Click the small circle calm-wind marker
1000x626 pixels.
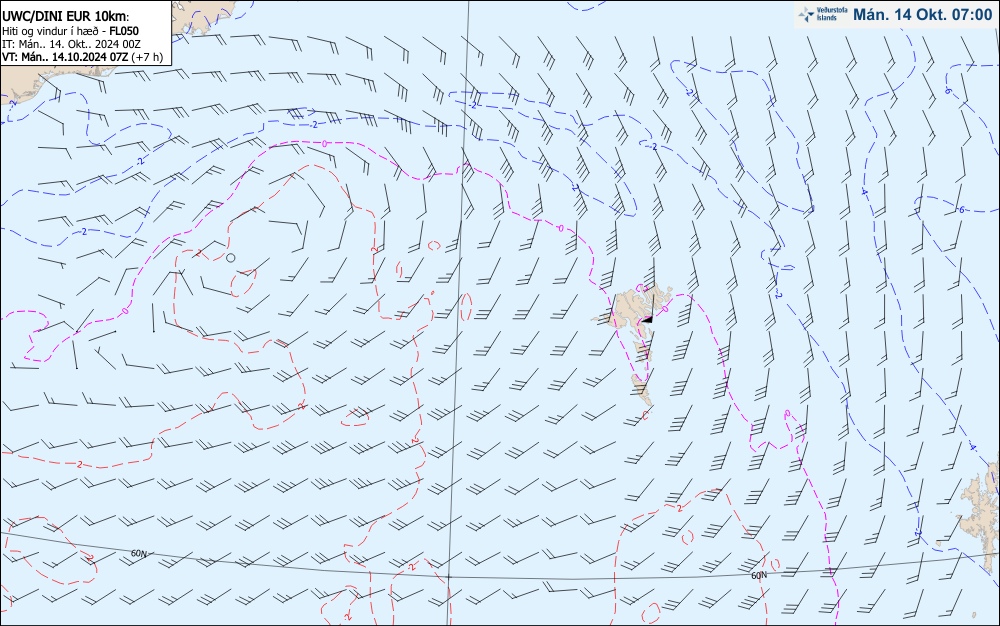[x=231, y=258]
